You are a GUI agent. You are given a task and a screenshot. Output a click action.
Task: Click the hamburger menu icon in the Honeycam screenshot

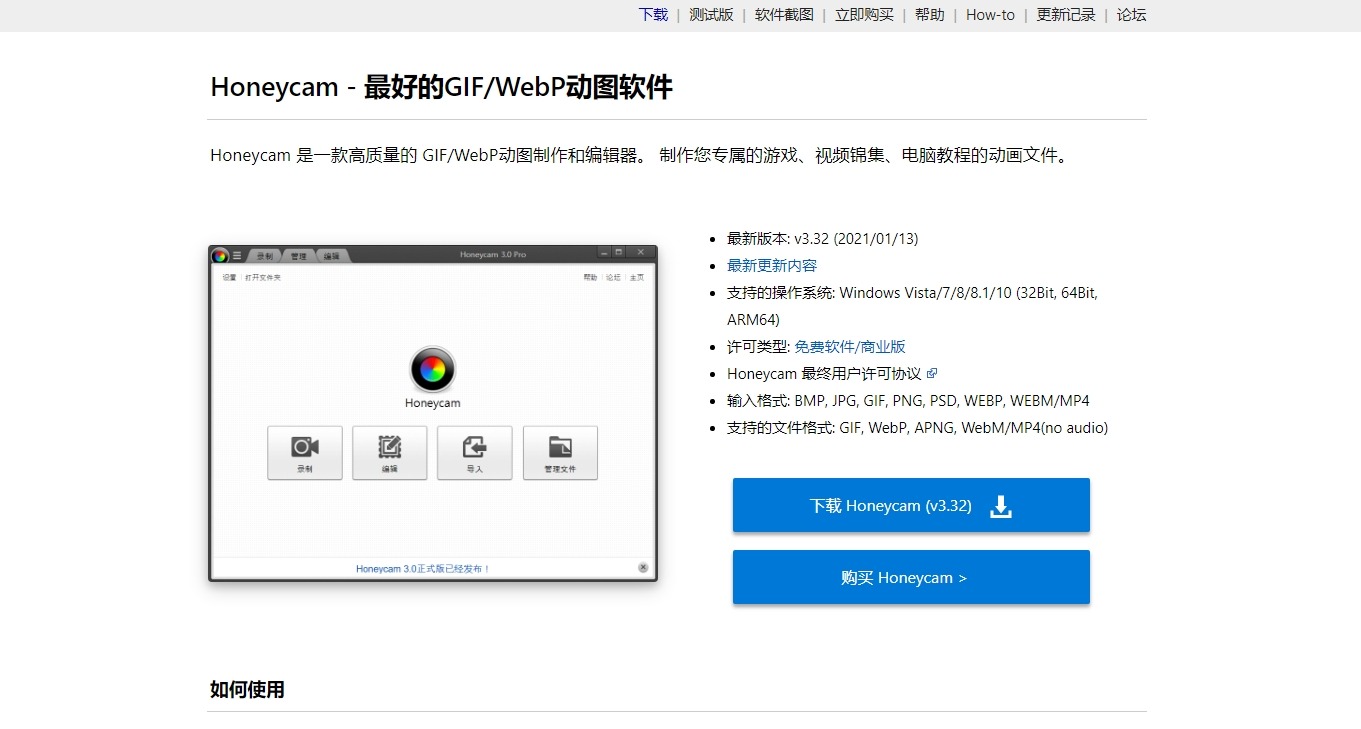tap(237, 255)
